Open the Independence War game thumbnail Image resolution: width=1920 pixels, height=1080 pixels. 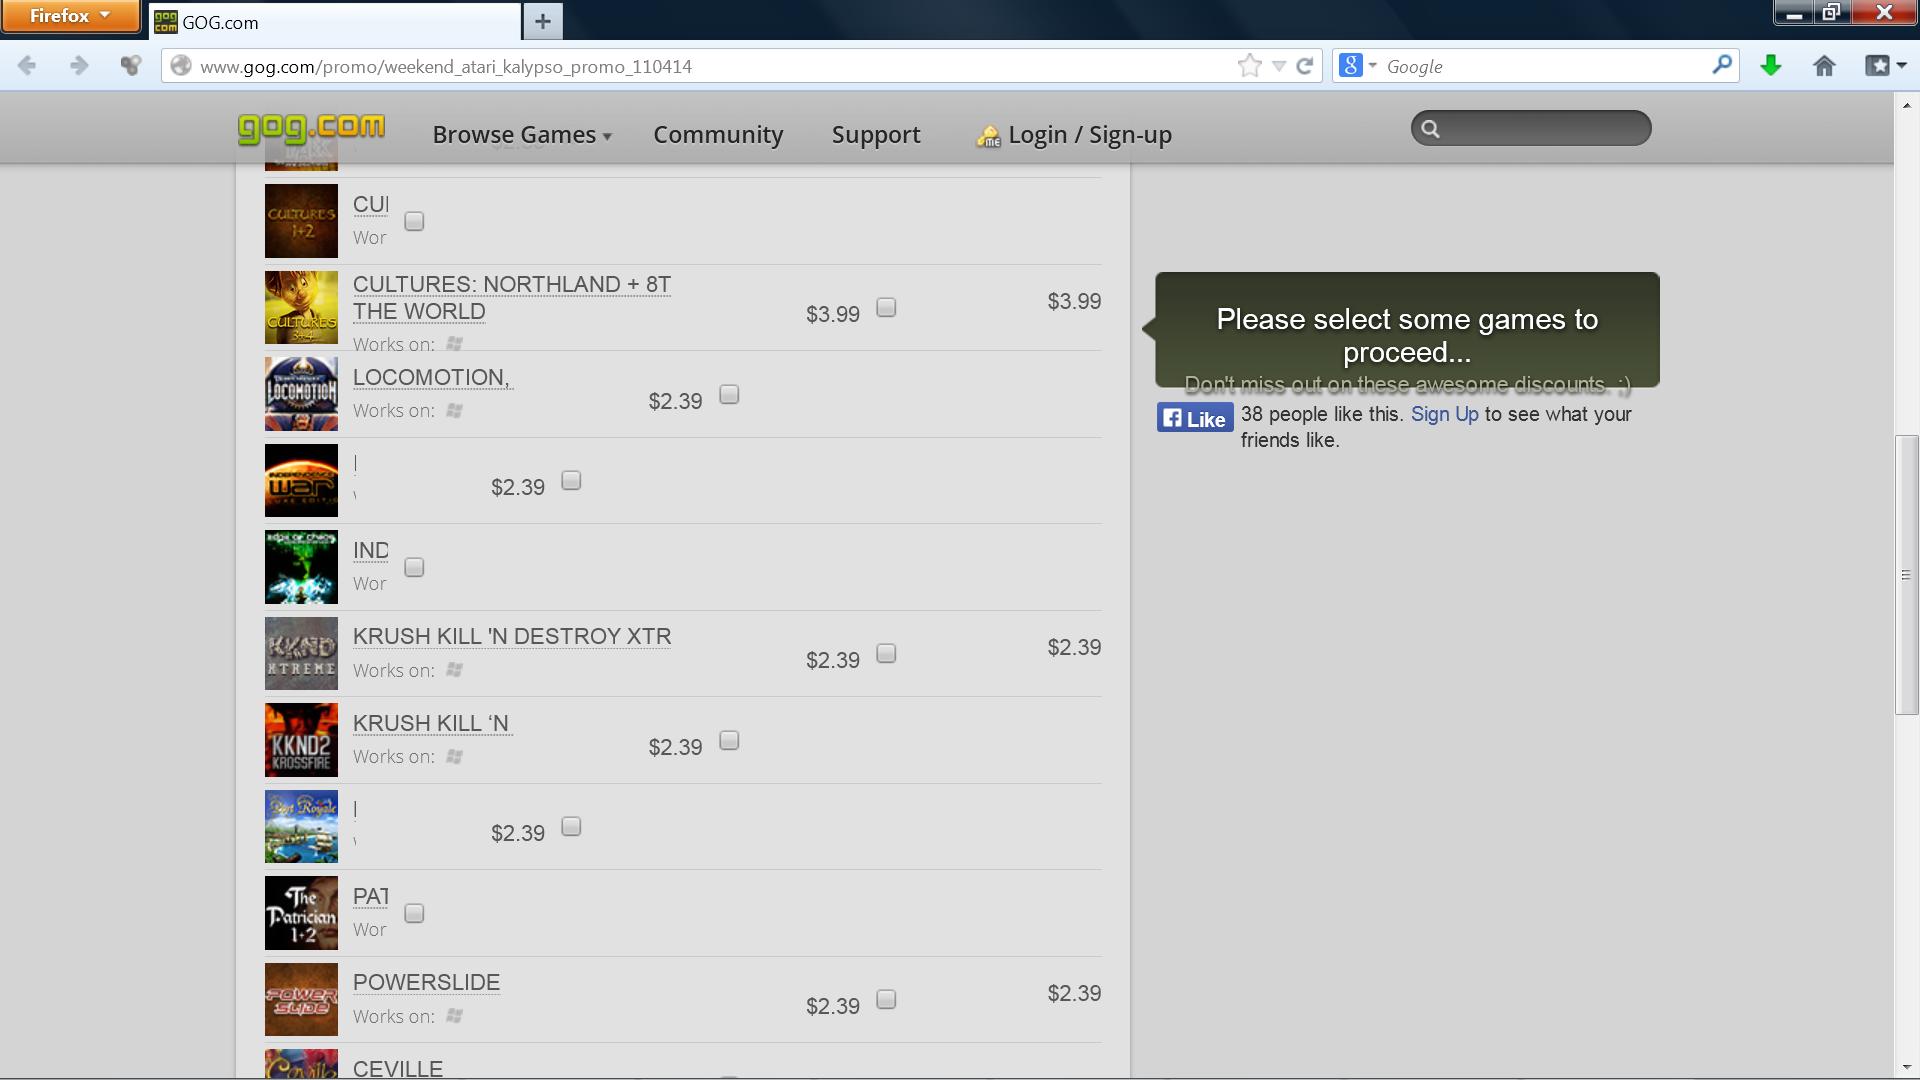pyautogui.click(x=301, y=480)
